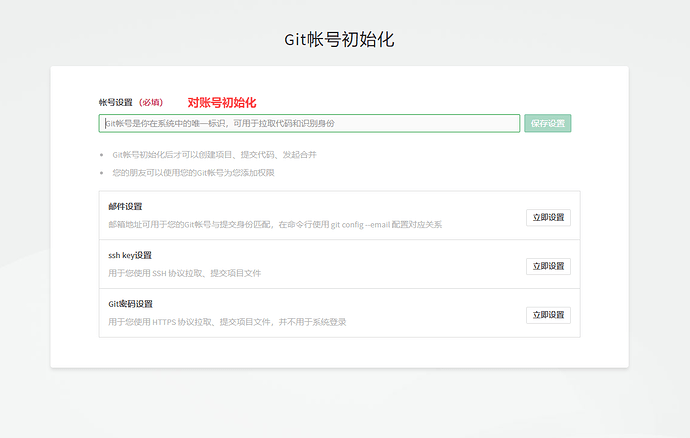Screen dimensions: 690x438
Task: Focus the Git帐号 input field
Action: point(309,123)
